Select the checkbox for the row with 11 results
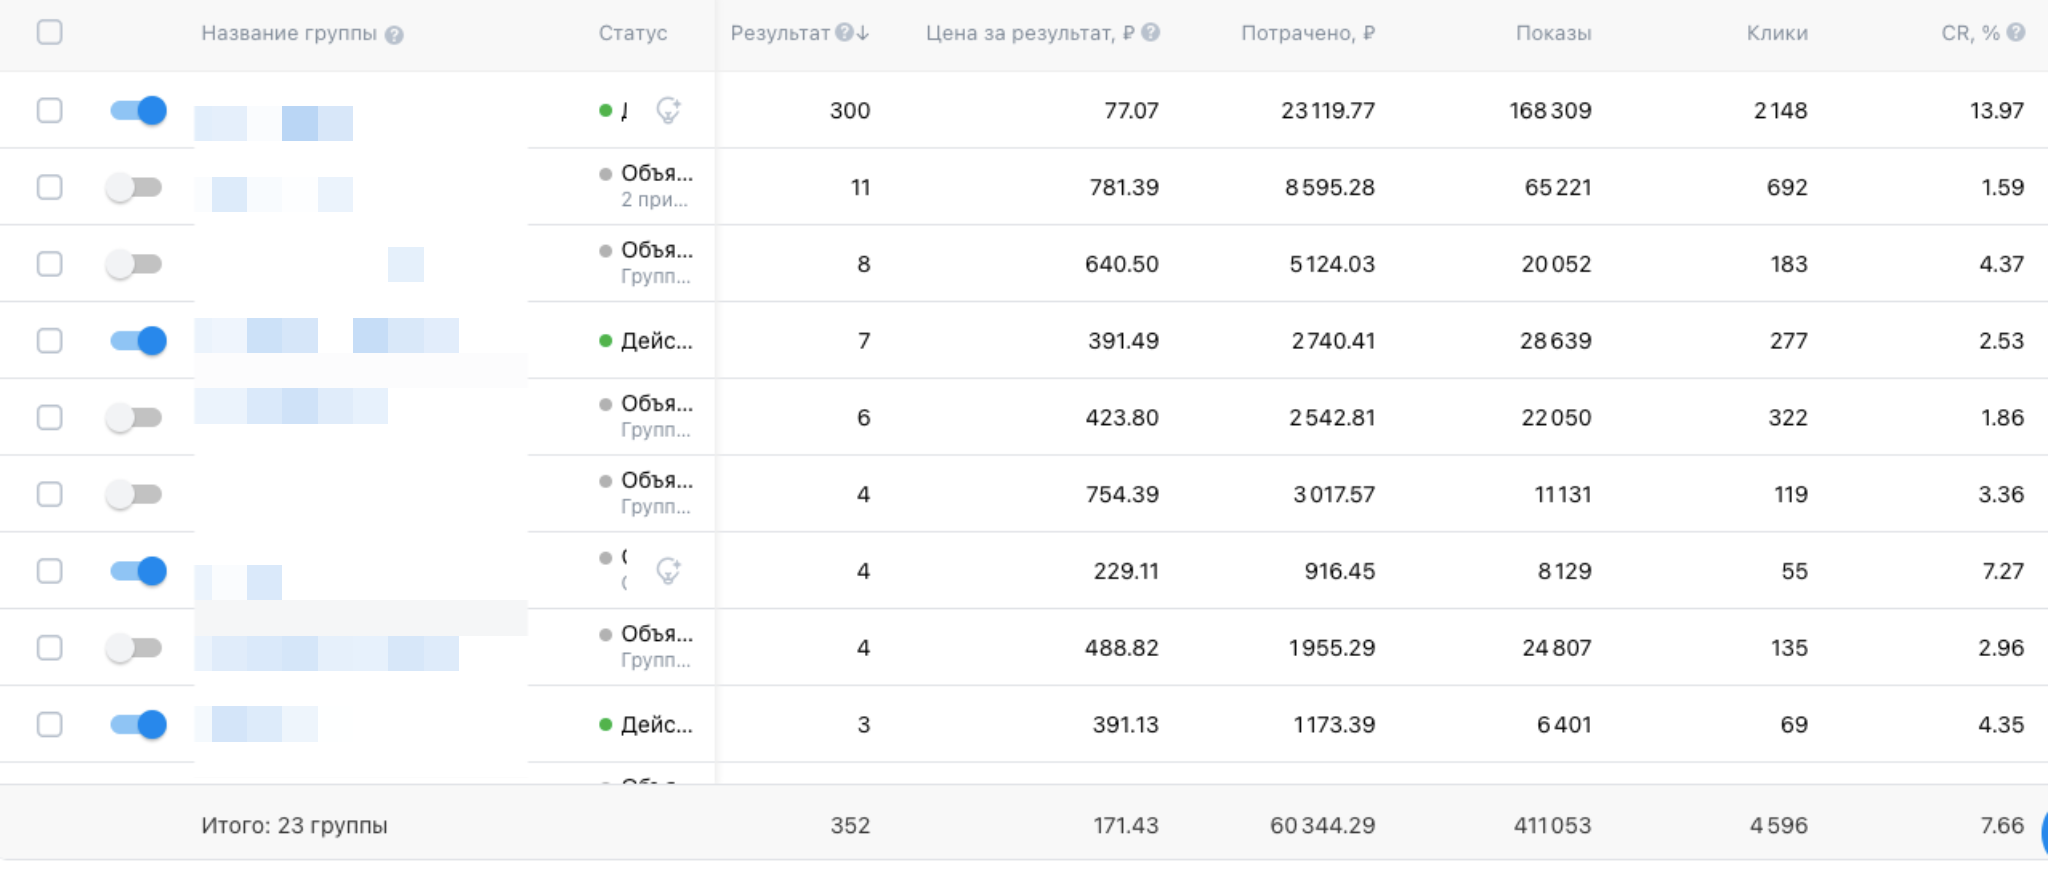The width and height of the screenshot is (2048, 870). click(x=49, y=187)
